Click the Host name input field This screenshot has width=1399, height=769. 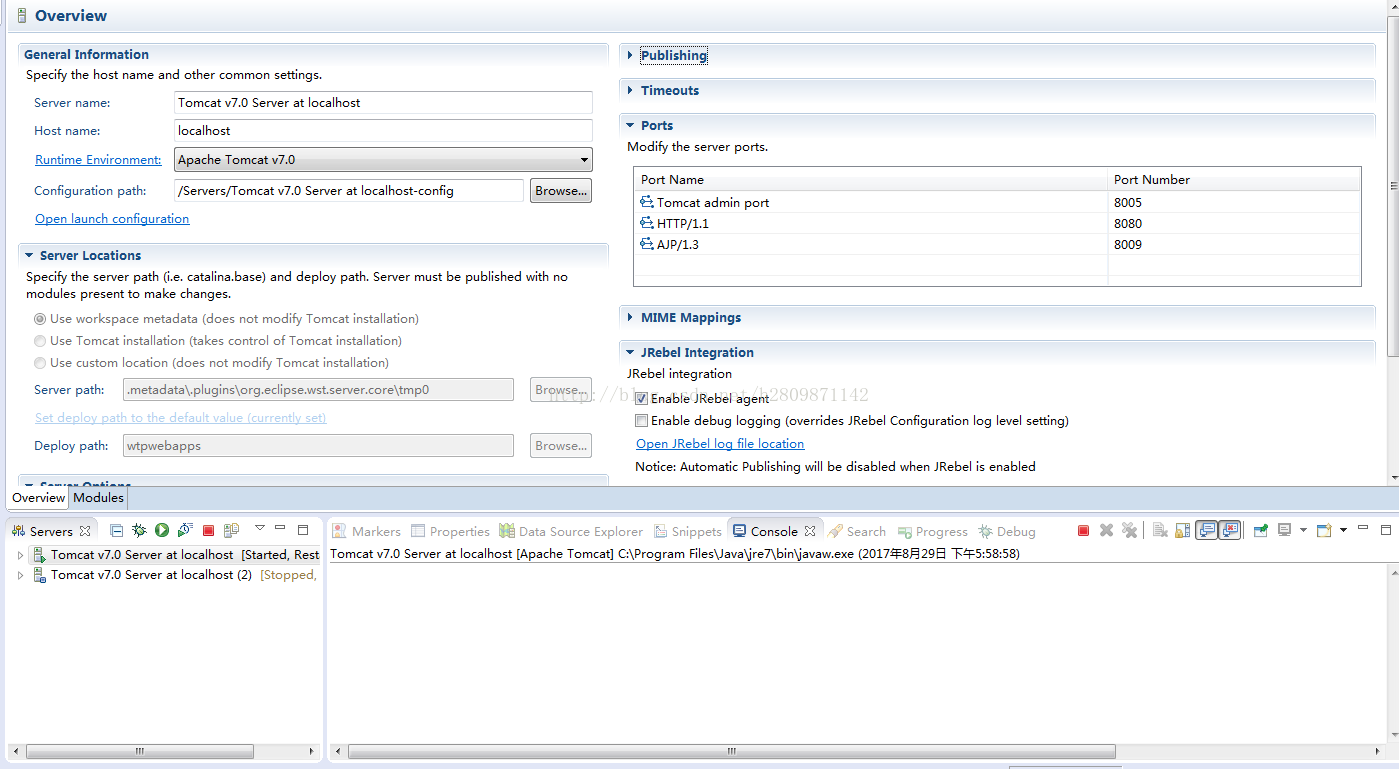point(383,130)
